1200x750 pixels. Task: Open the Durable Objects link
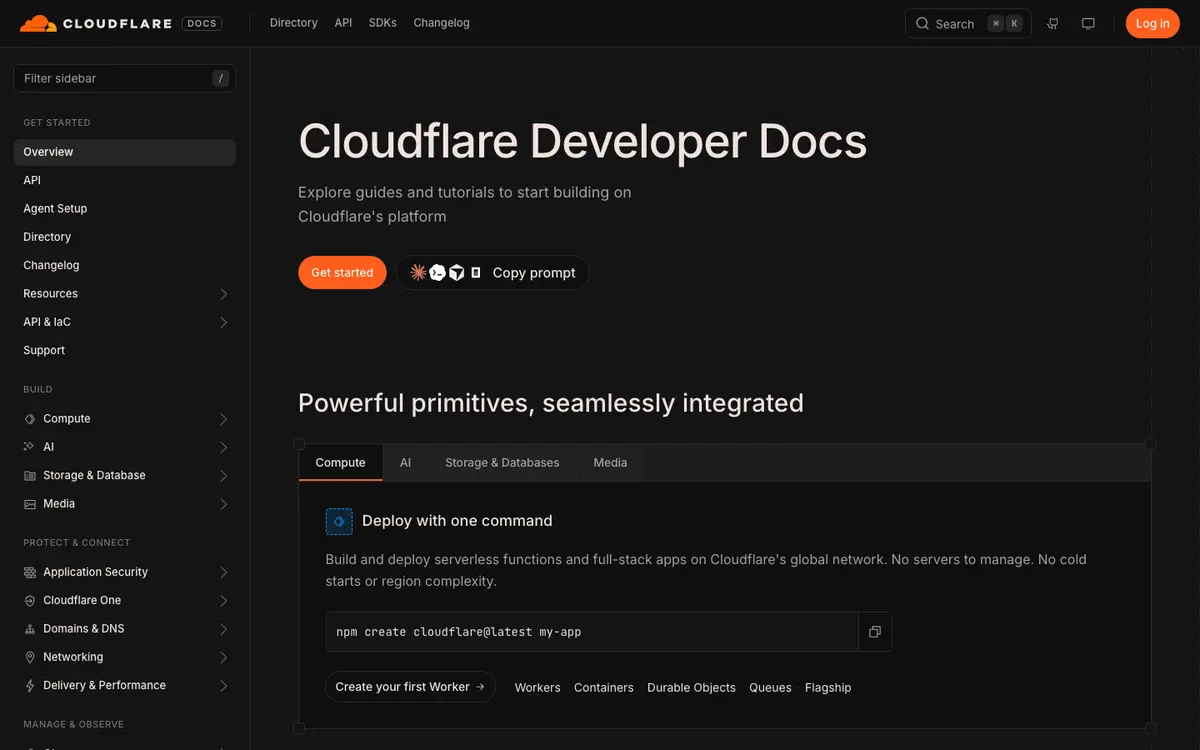pyautogui.click(x=691, y=688)
